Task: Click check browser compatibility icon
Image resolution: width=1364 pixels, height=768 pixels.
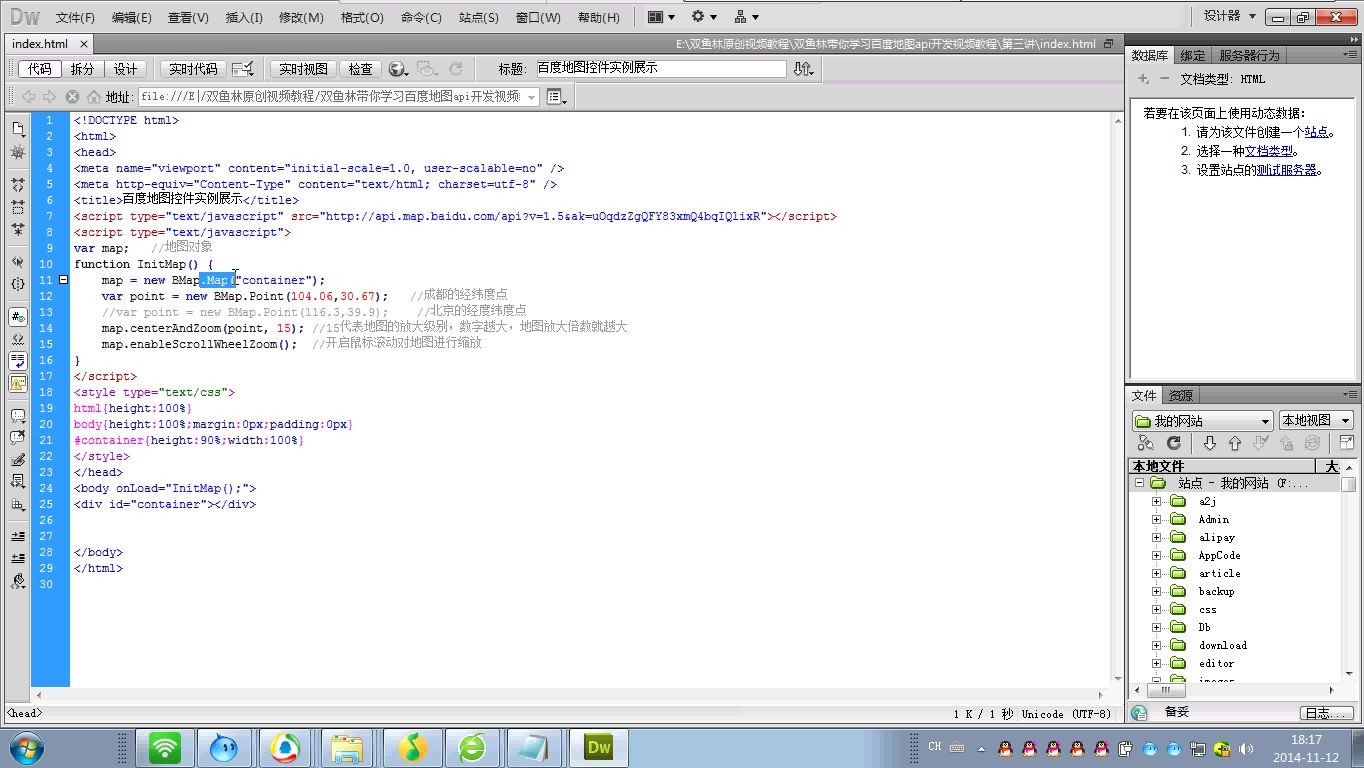Action: pos(242,69)
